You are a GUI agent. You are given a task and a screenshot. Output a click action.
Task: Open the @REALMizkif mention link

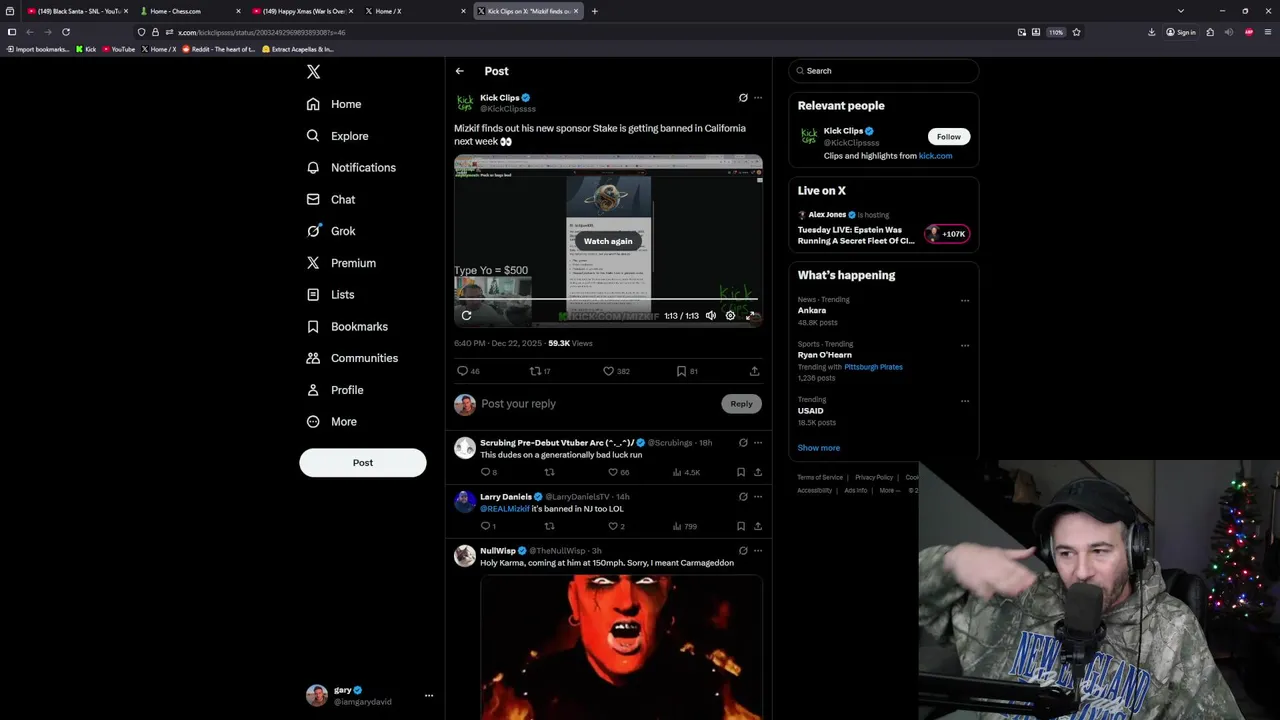click(504, 509)
